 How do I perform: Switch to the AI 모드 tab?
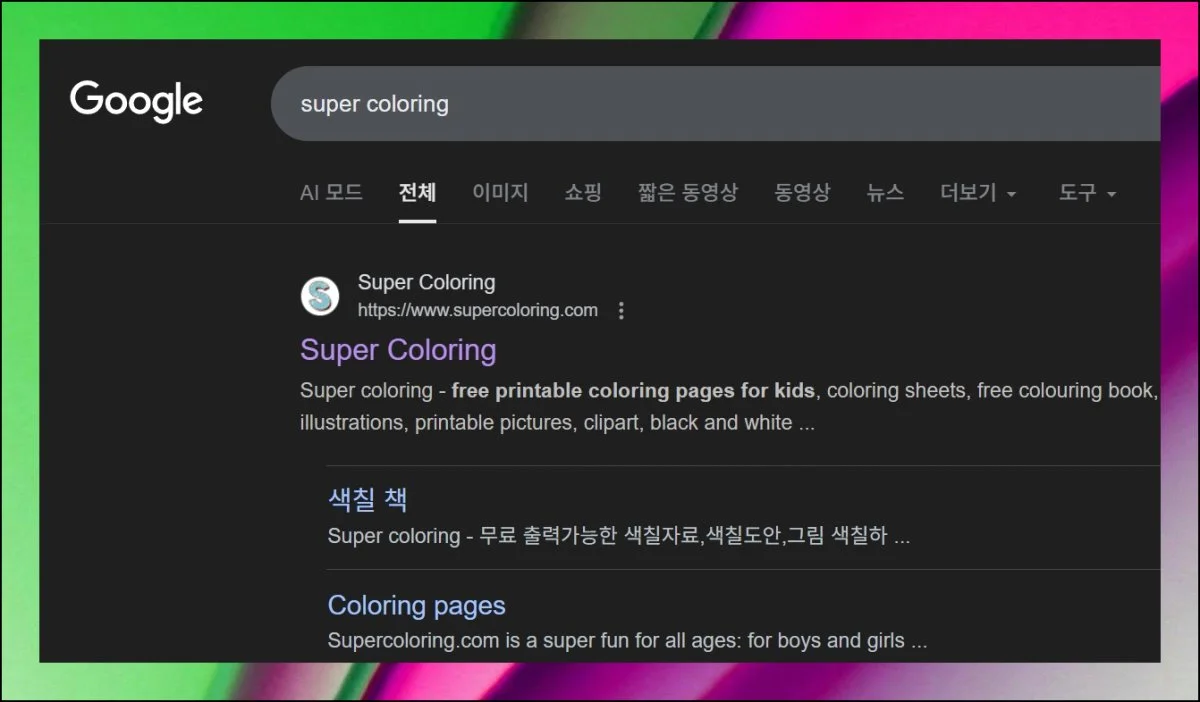331,193
